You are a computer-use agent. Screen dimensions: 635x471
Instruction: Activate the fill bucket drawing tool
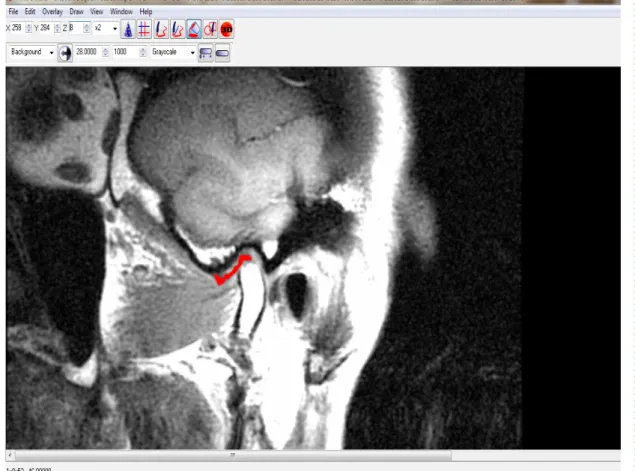(x=194, y=29)
